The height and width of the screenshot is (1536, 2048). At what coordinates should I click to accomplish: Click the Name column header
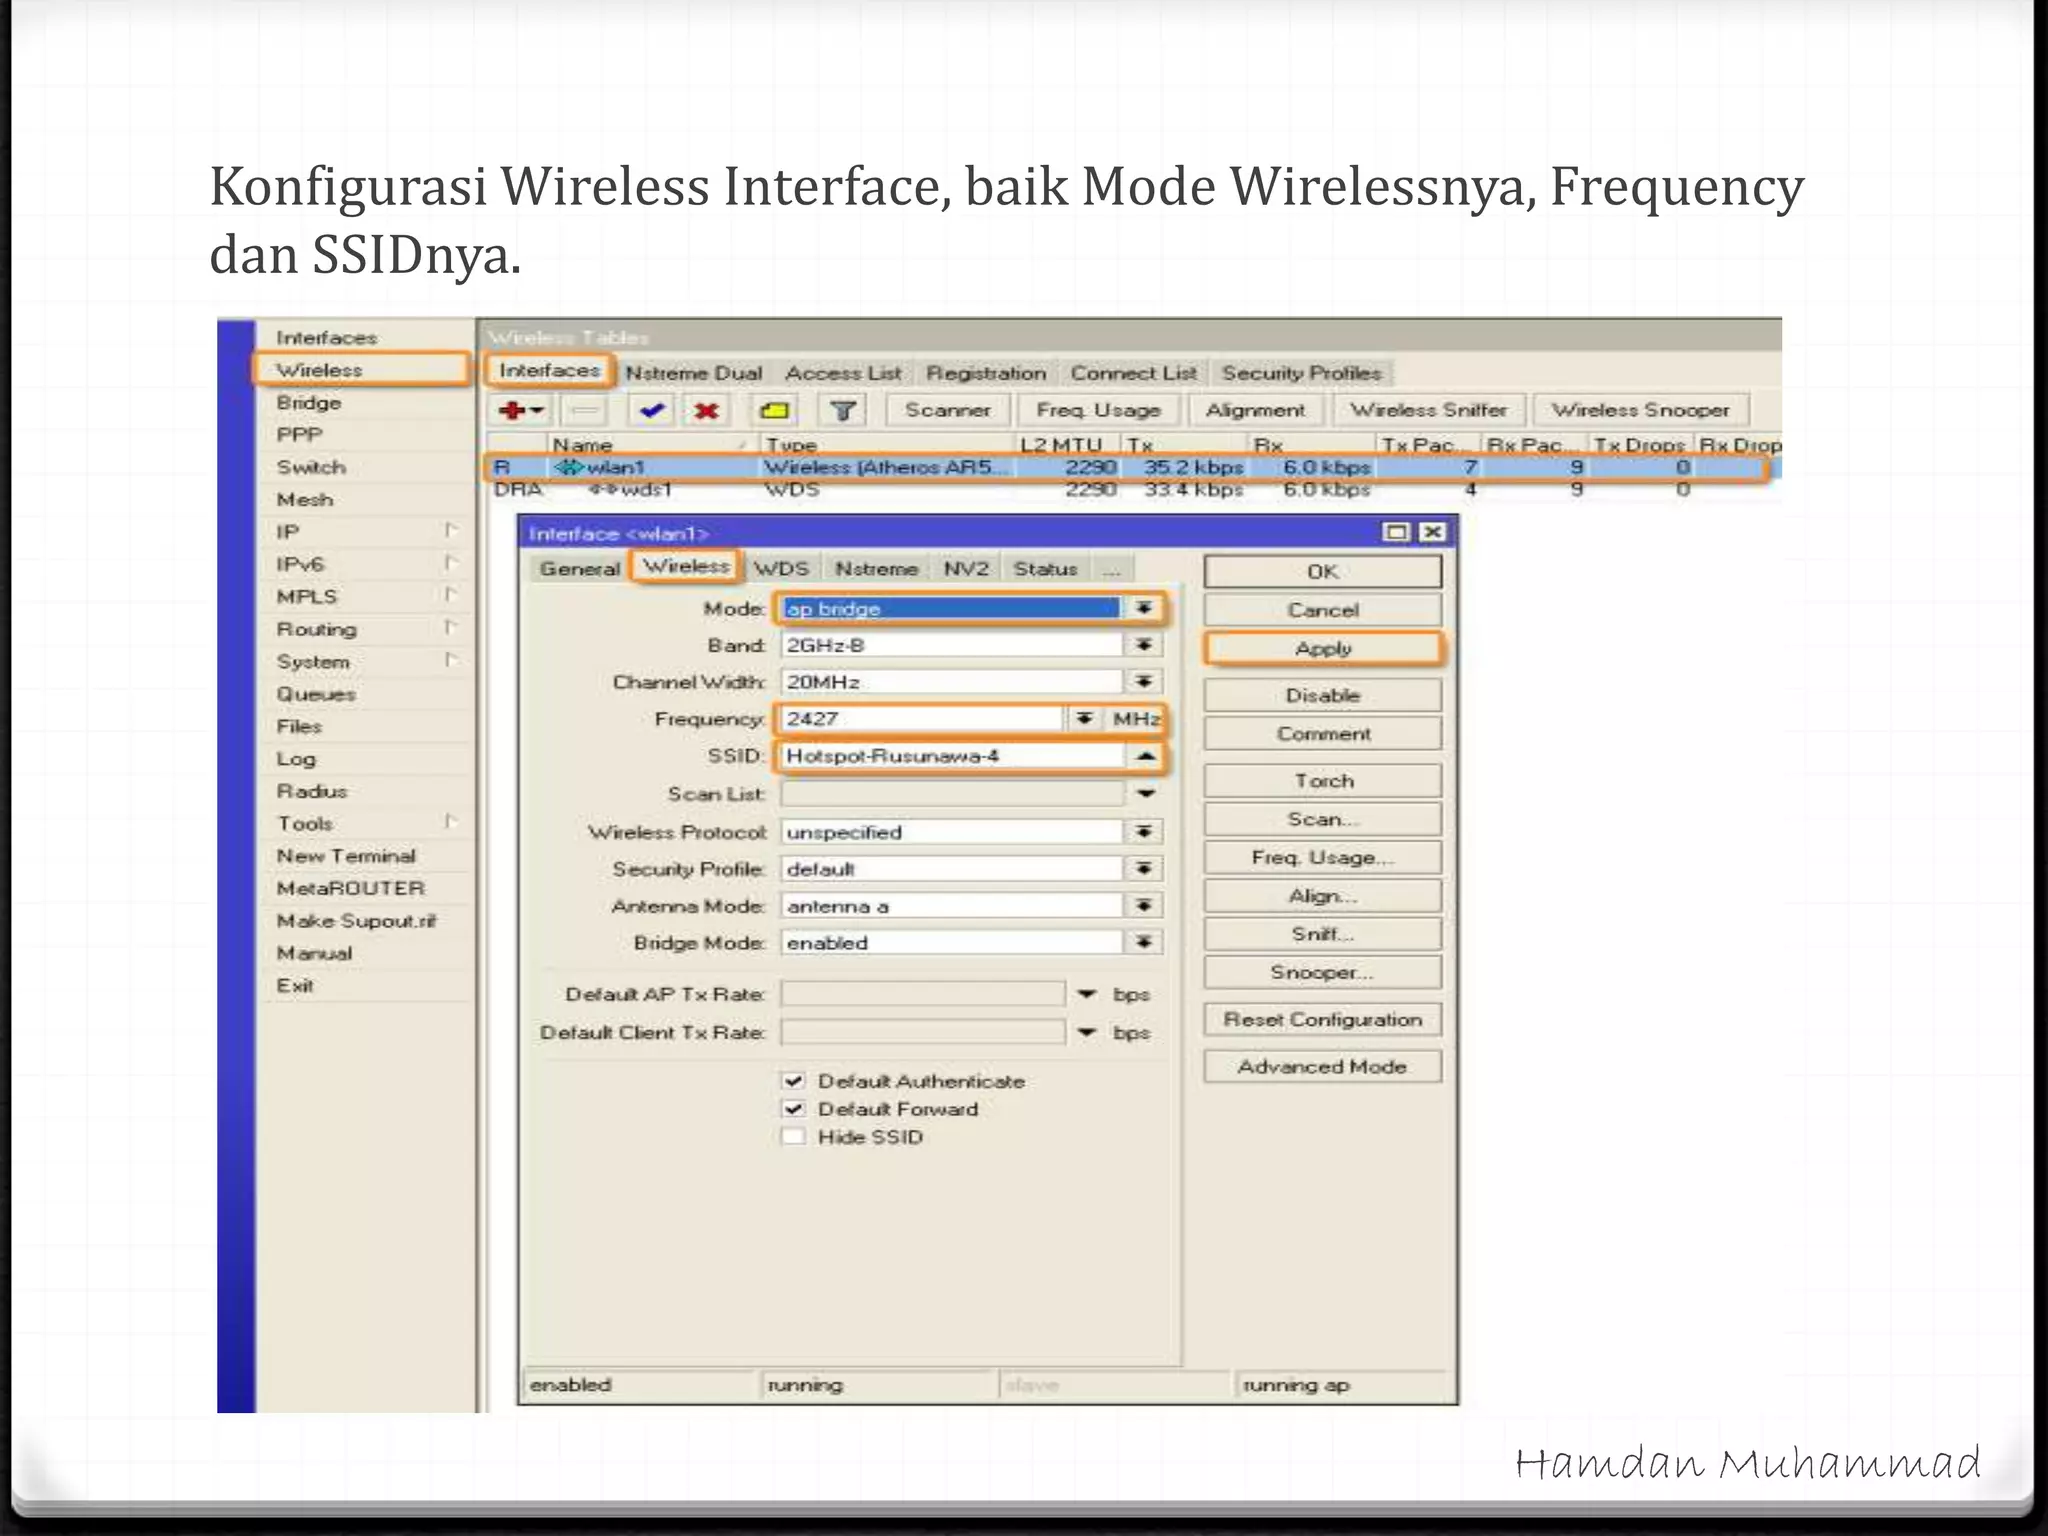[x=651, y=444]
